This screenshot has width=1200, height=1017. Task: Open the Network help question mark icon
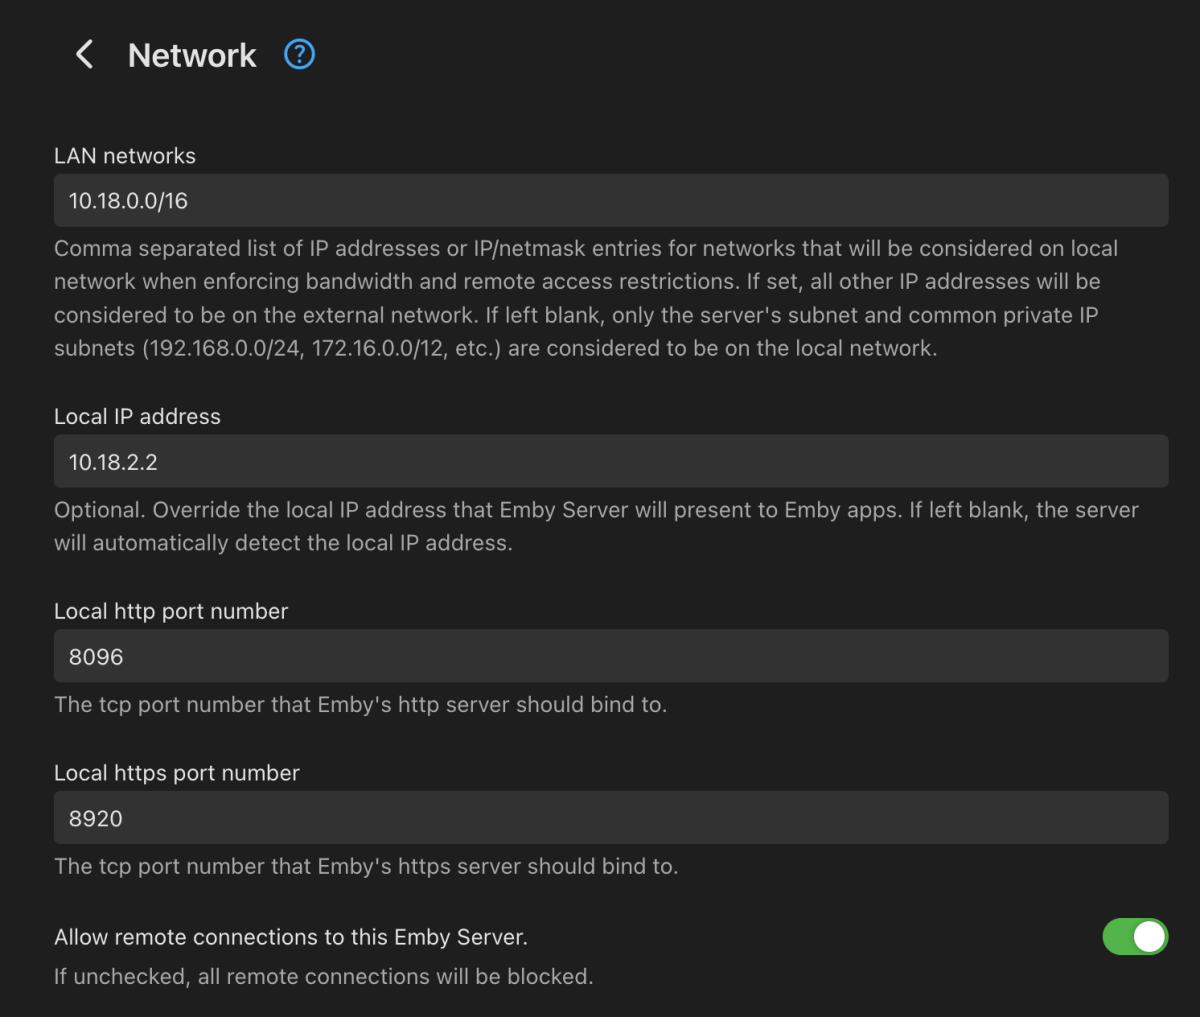pos(299,54)
